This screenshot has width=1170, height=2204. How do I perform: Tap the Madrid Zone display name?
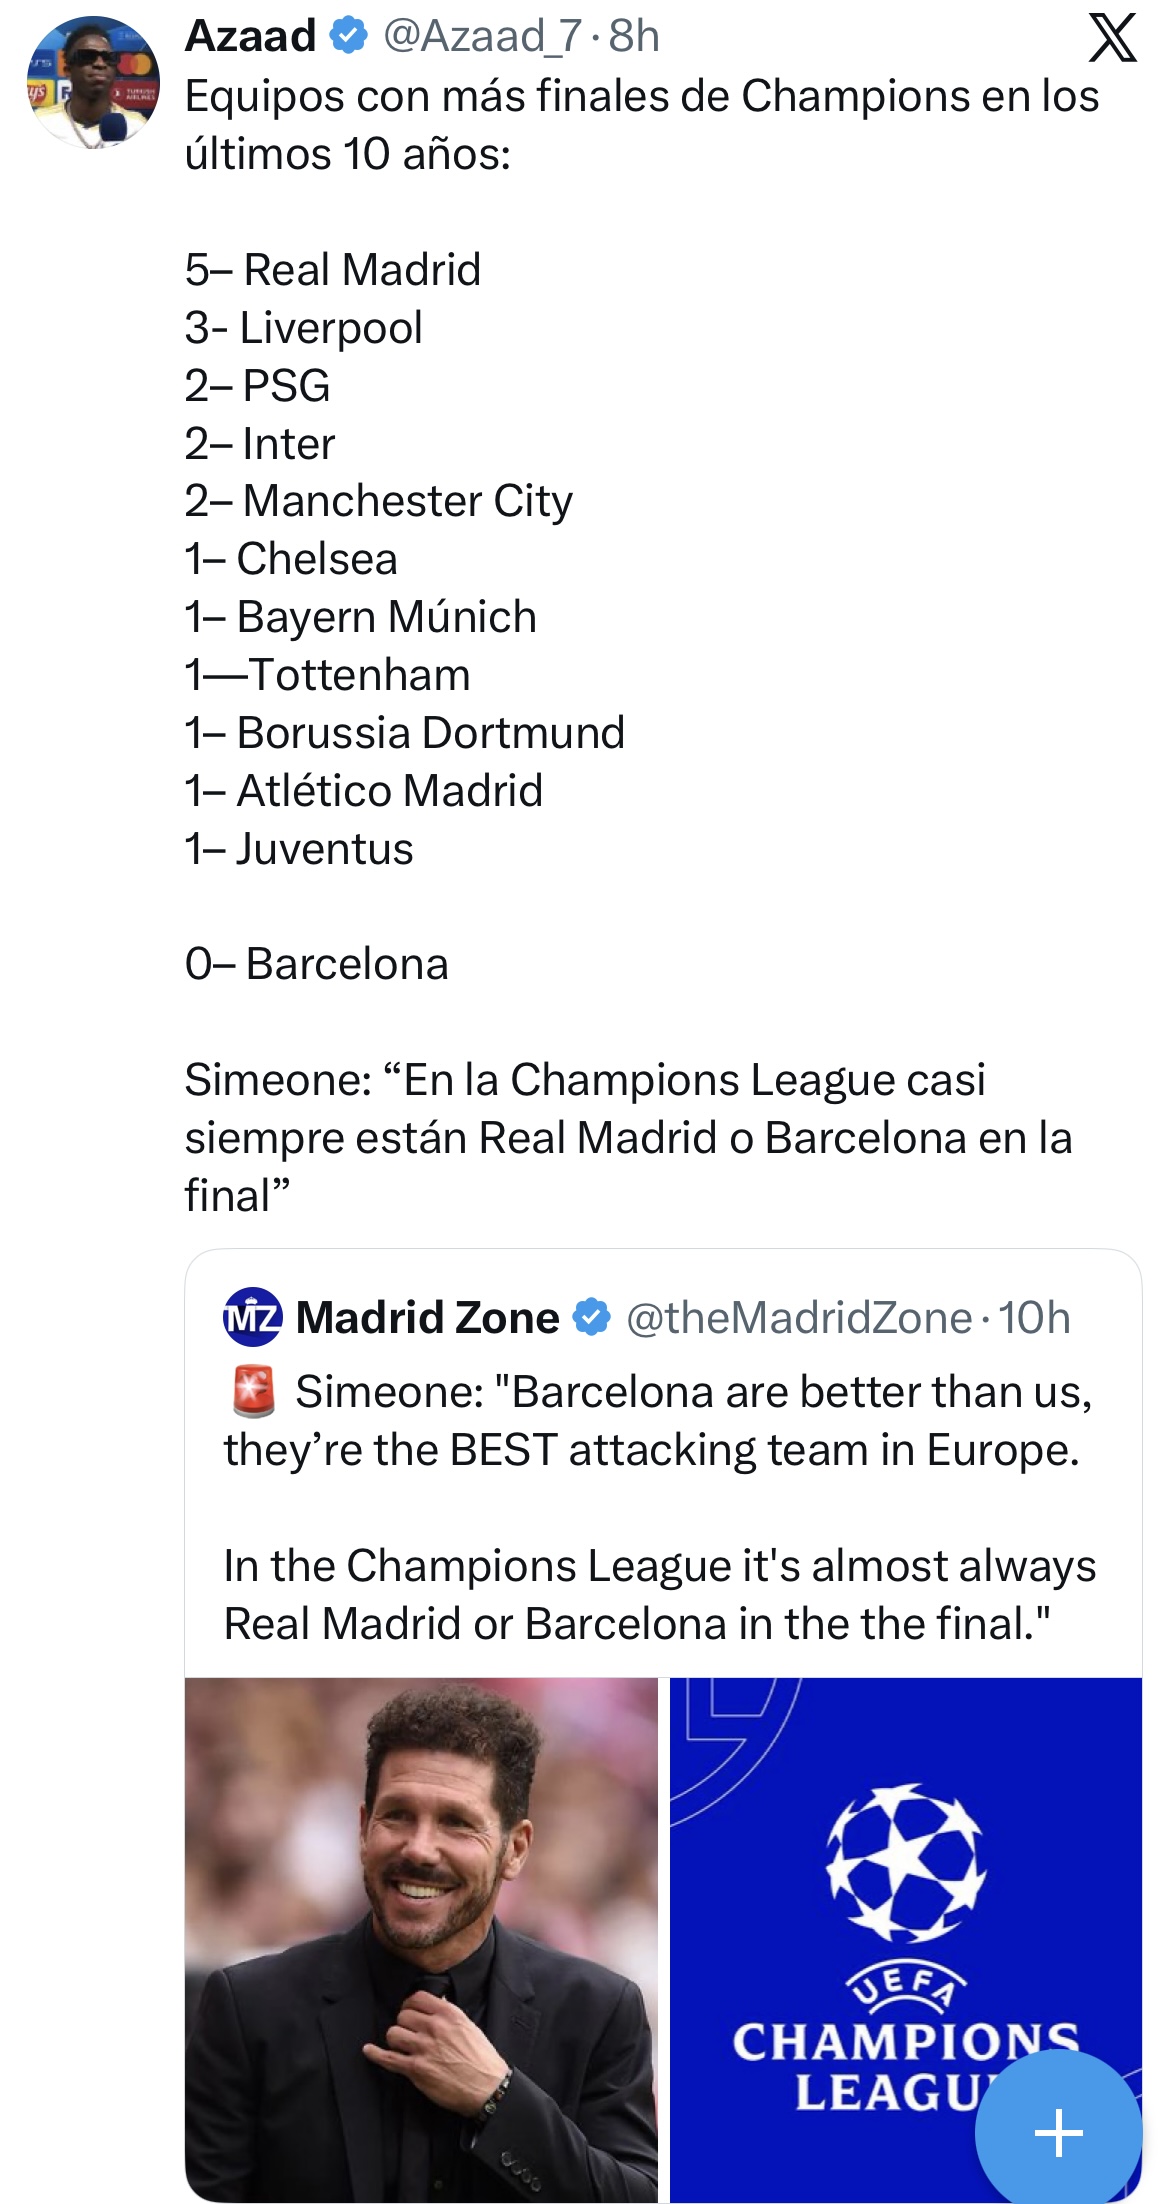click(427, 1317)
